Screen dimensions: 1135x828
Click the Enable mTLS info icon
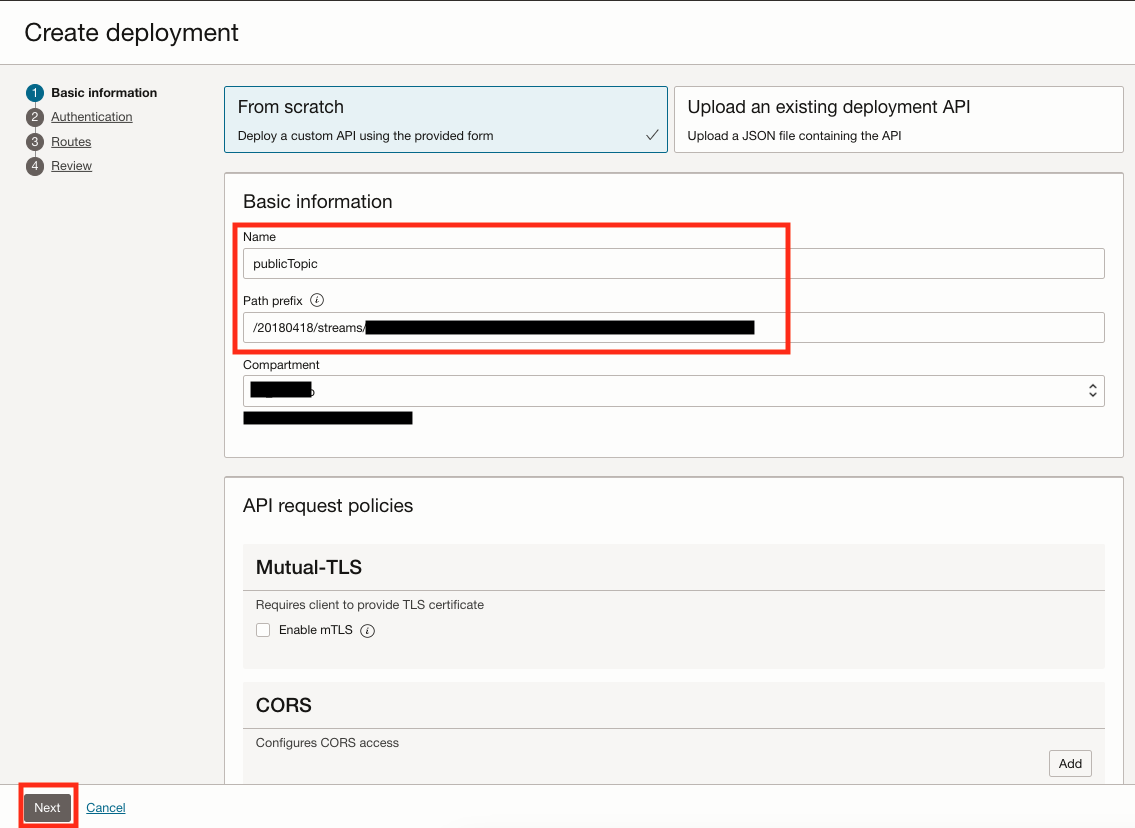tap(368, 630)
